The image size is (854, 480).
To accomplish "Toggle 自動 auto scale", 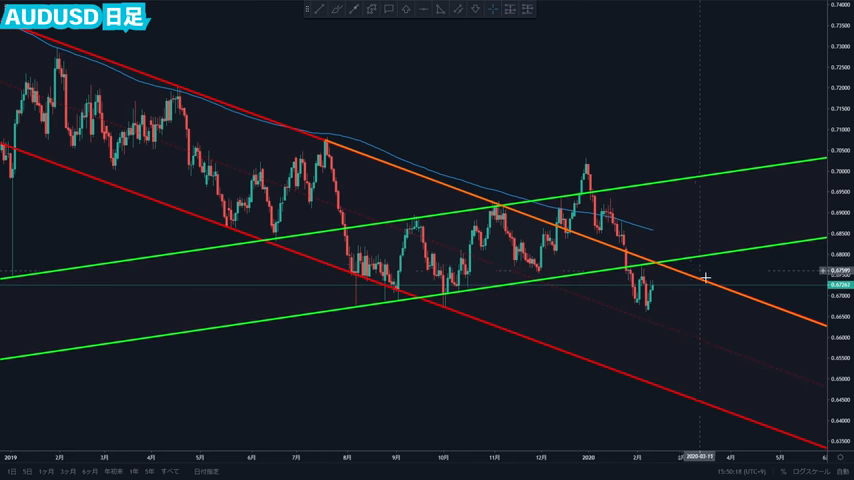I will tap(842, 471).
